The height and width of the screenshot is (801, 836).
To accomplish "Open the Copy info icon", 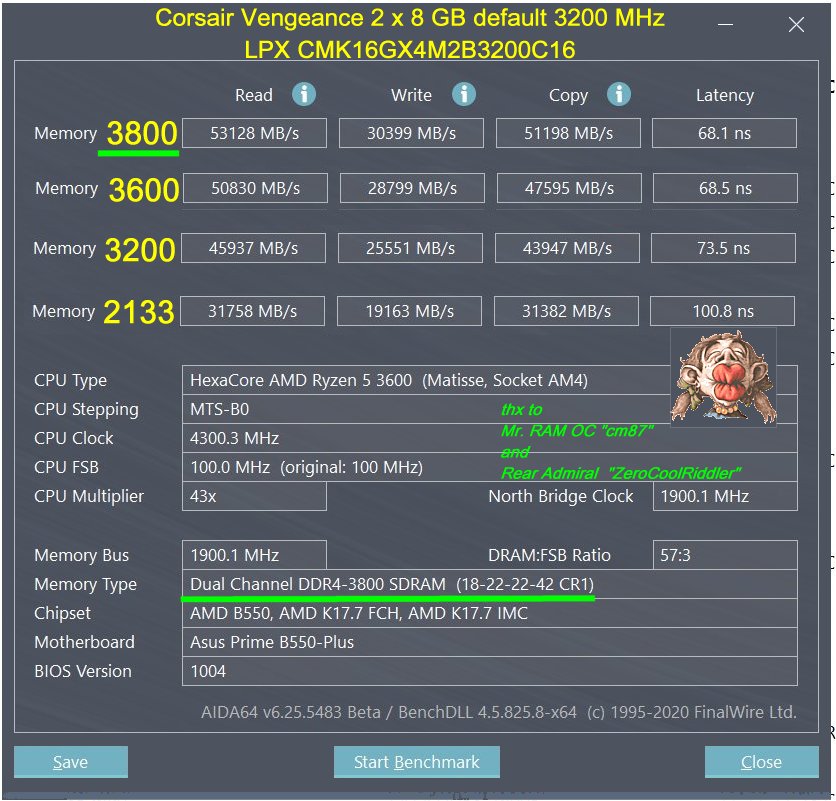I will pyautogui.click(x=618, y=94).
